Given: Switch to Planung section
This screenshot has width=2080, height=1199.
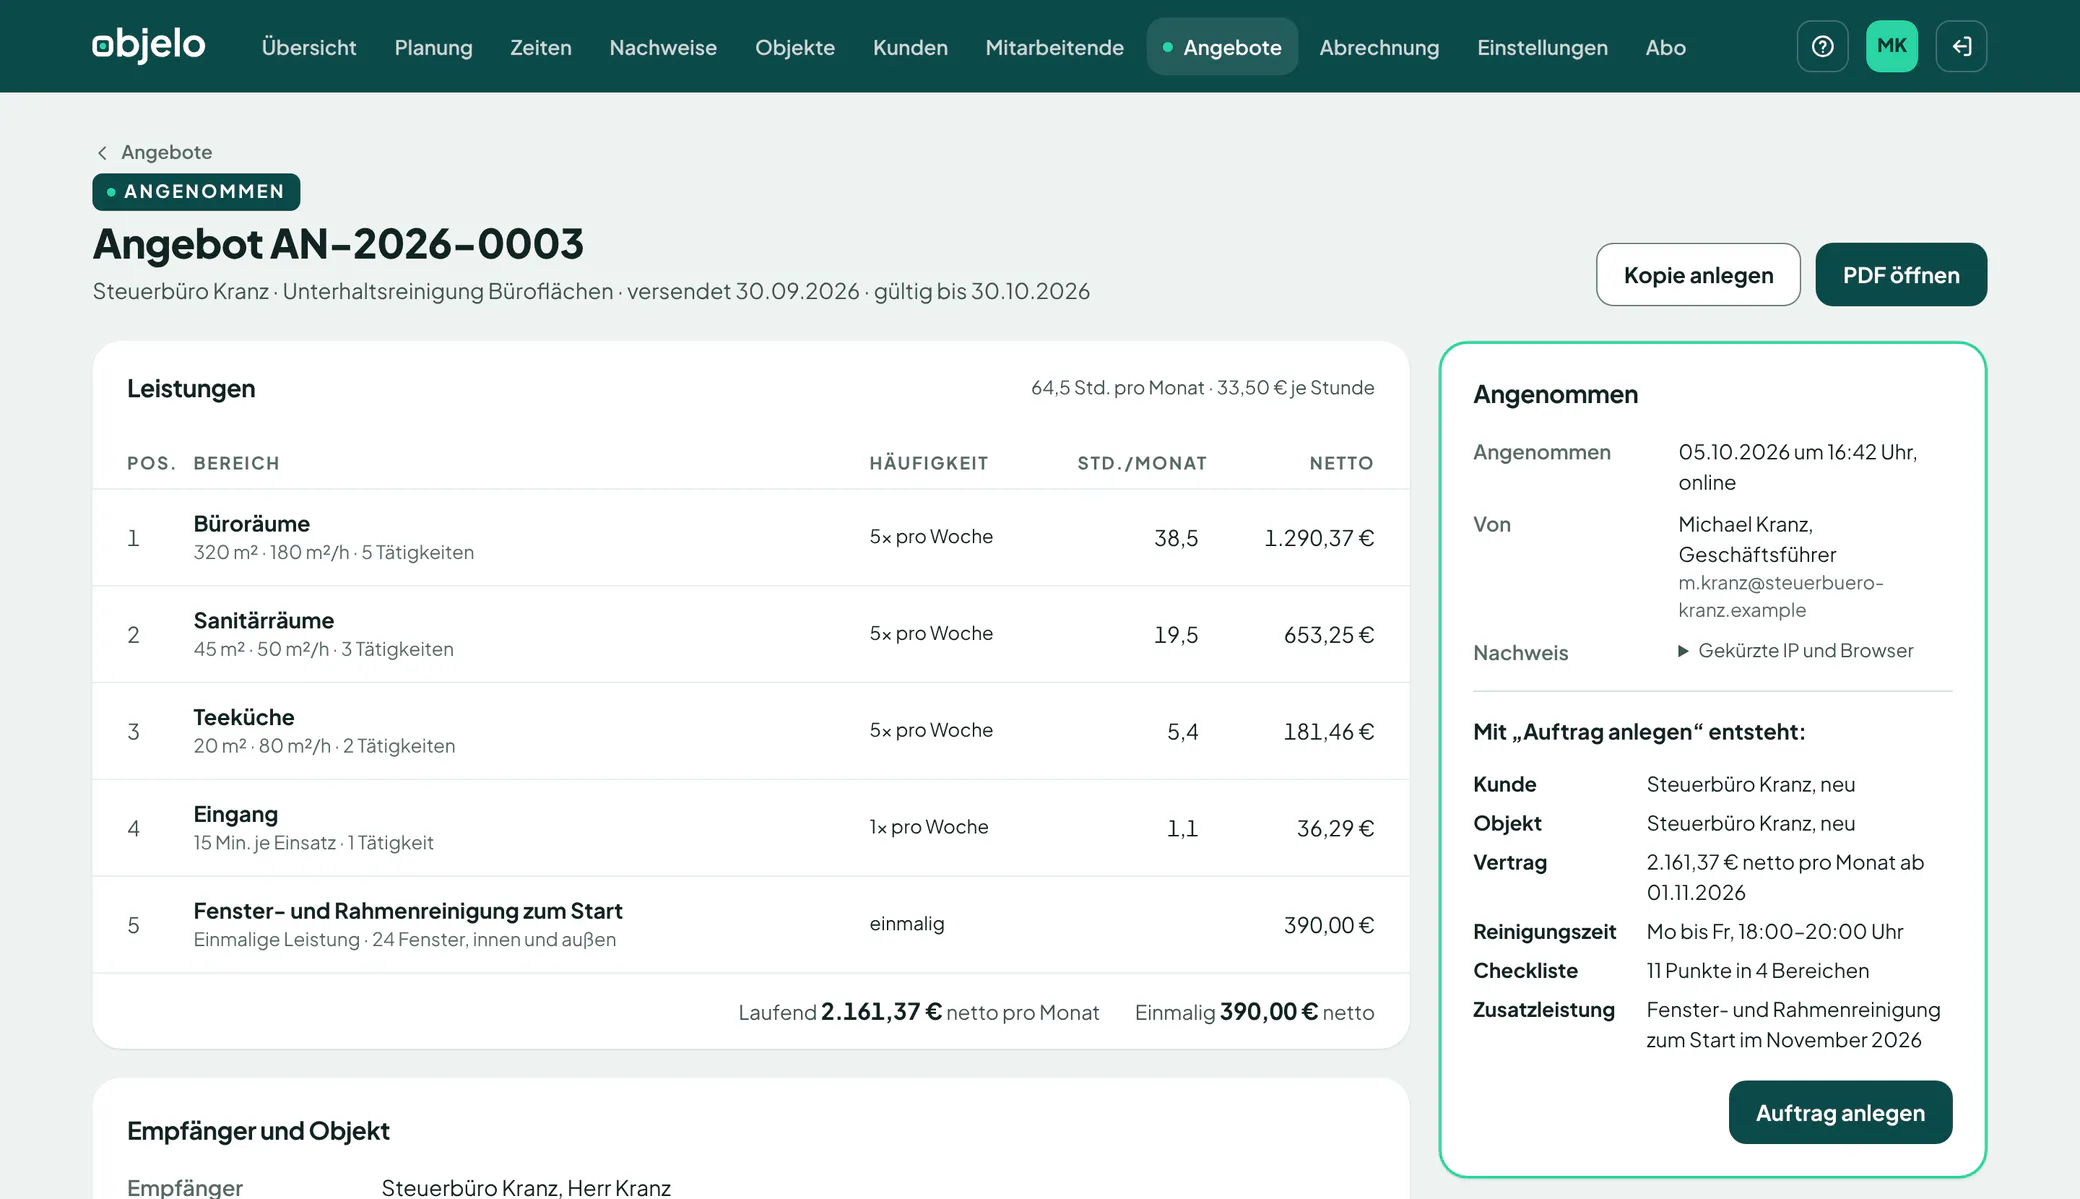Looking at the screenshot, I should (433, 47).
